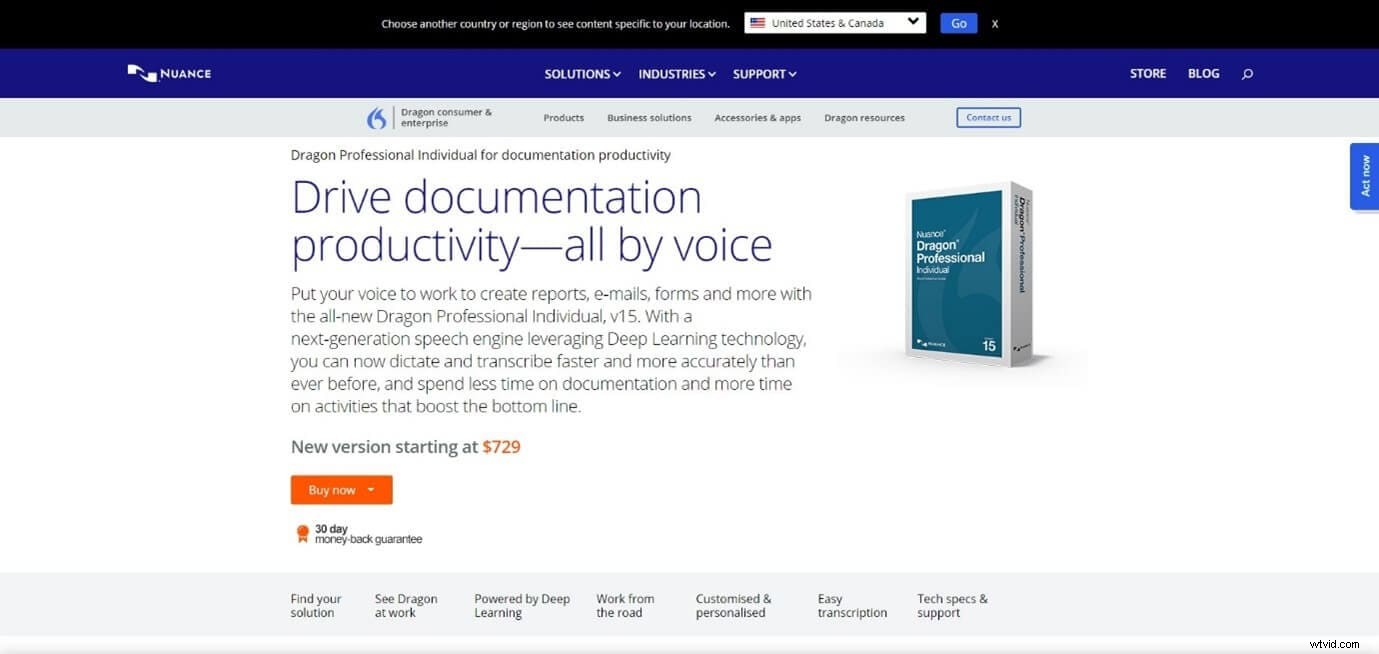
Task: Open the STORE page
Action: 1147,73
